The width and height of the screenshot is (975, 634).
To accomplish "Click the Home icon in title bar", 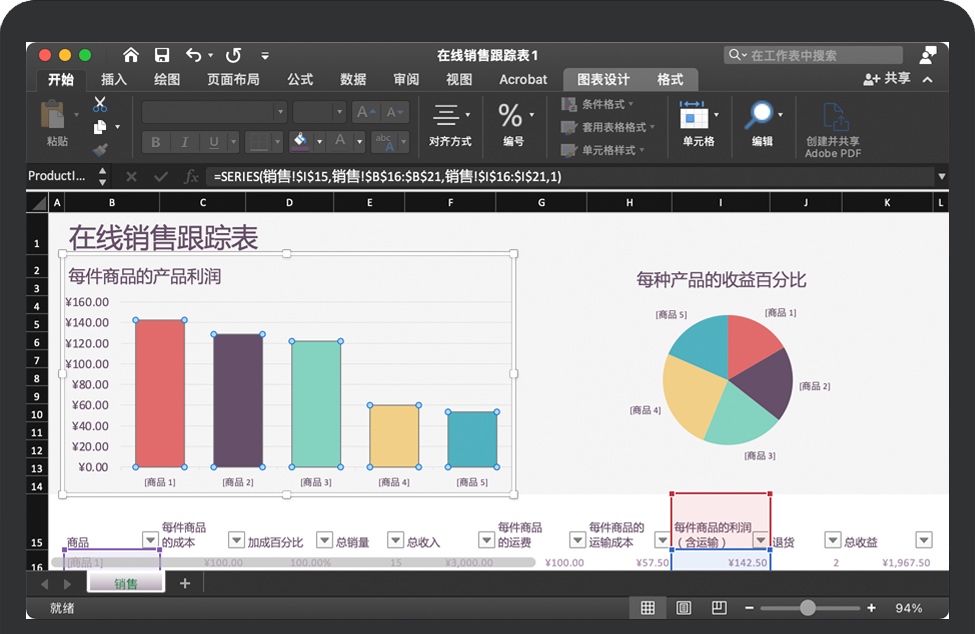I will (131, 55).
